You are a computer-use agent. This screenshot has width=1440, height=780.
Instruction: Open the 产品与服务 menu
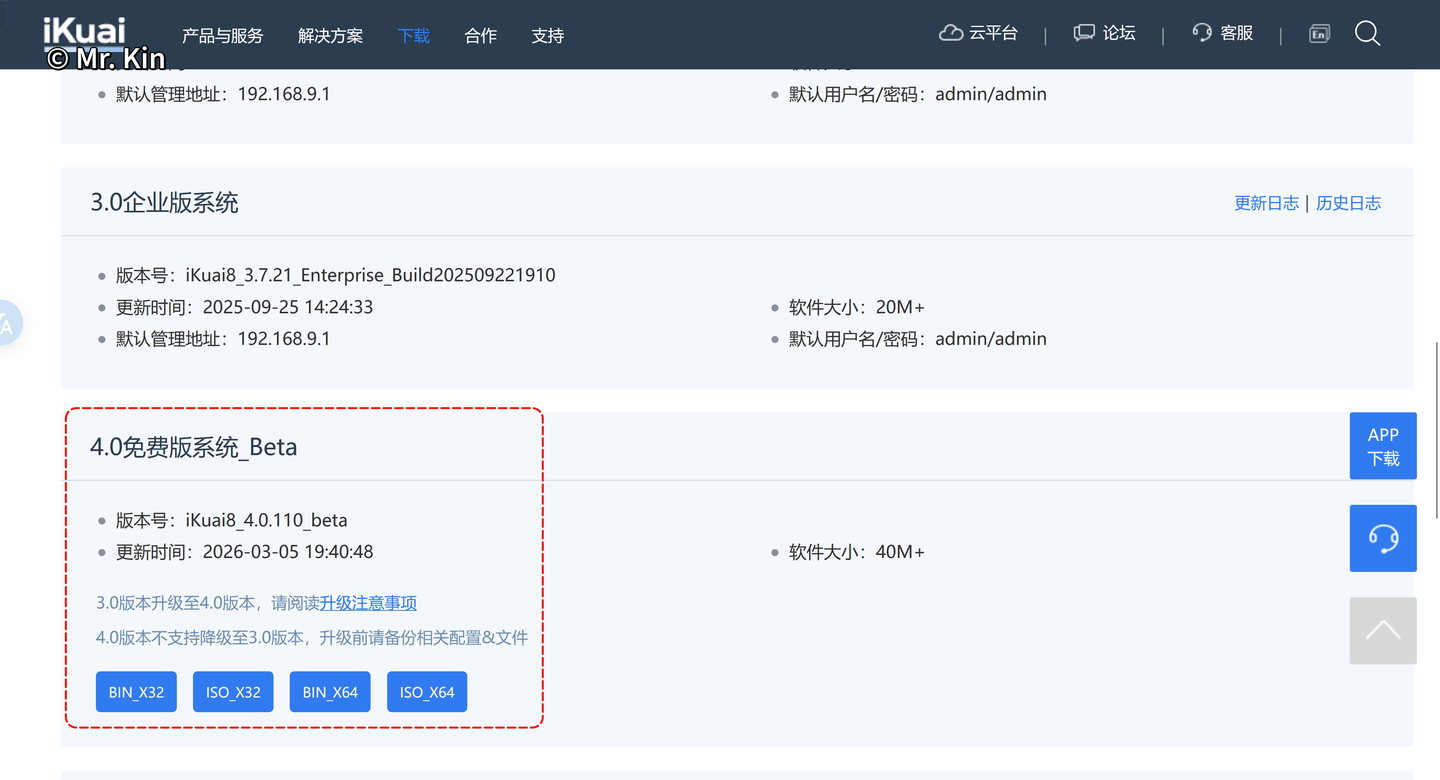222,36
